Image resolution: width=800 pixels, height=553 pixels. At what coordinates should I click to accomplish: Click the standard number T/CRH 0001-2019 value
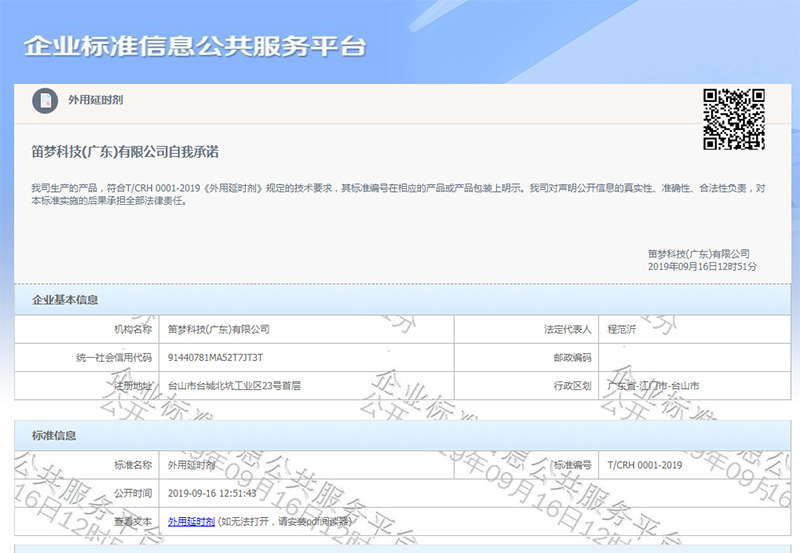(x=644, y=465)
